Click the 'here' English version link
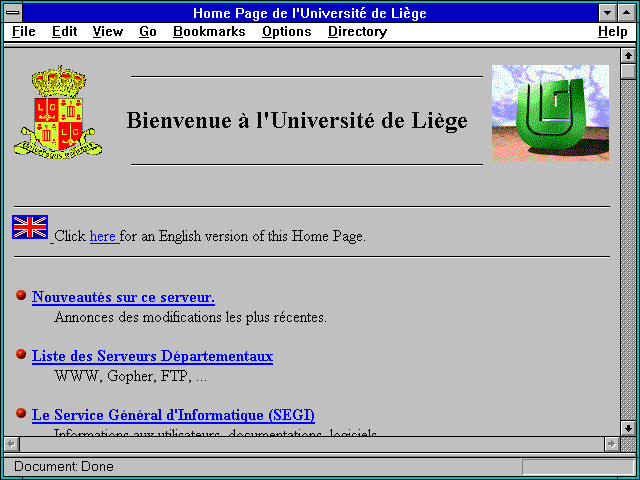The height and width of the screenshot is (480, 640). (x=103, y=236)
